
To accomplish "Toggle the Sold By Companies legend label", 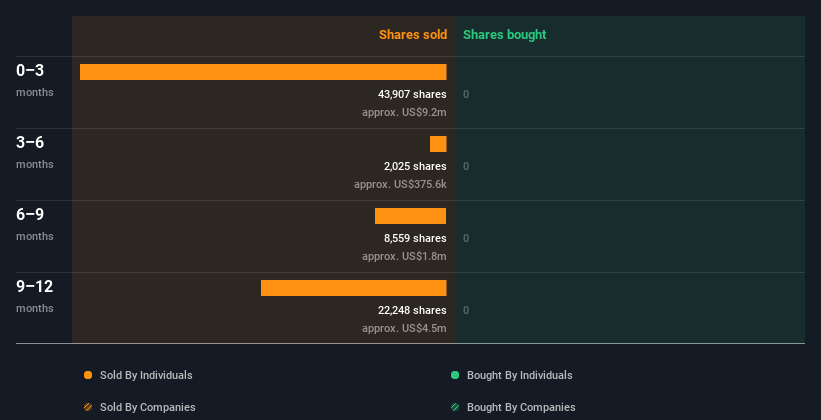I will (x=148, y=407).
